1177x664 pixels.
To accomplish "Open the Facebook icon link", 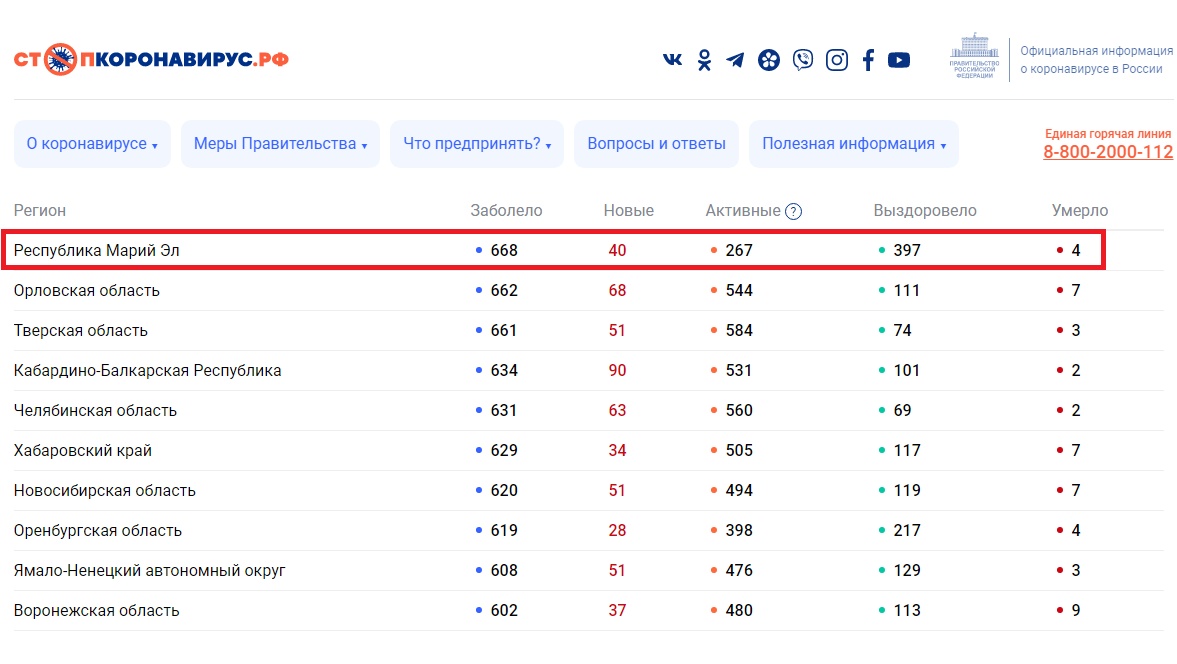I will click(868, 60).
